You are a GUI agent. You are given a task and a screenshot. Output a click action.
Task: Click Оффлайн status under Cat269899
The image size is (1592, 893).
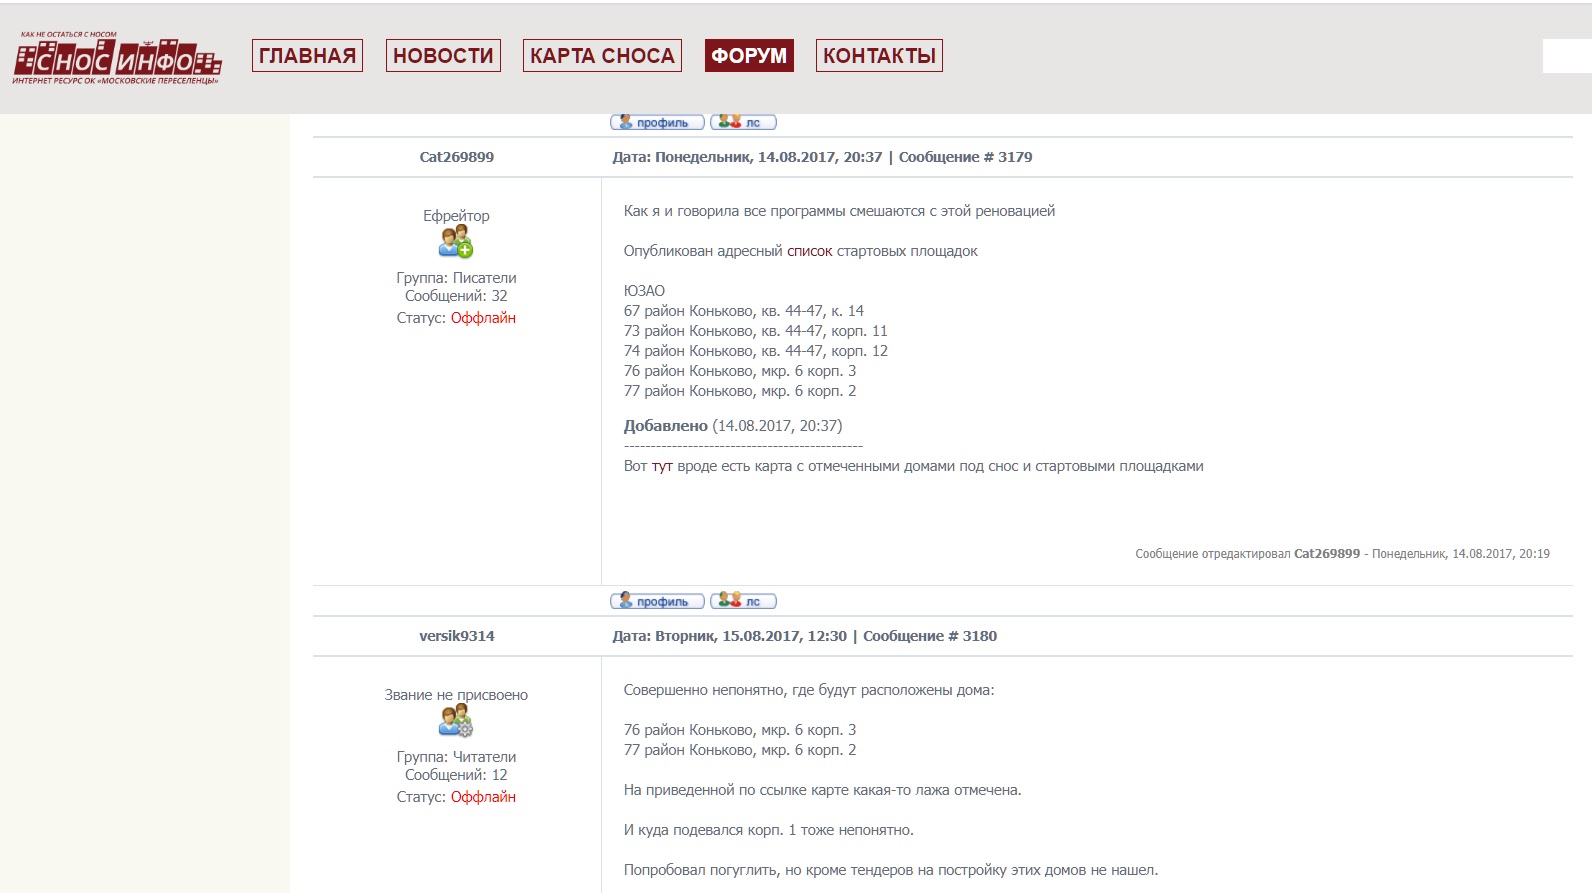pos(483,318)
